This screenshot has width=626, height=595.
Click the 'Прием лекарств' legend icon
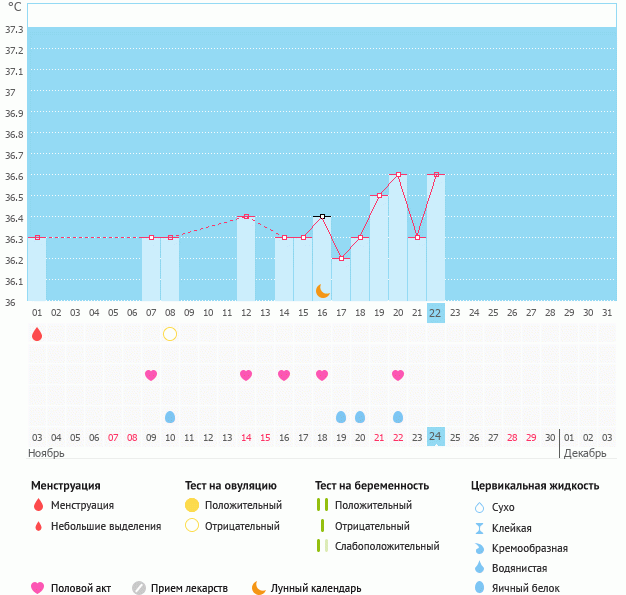139,588
